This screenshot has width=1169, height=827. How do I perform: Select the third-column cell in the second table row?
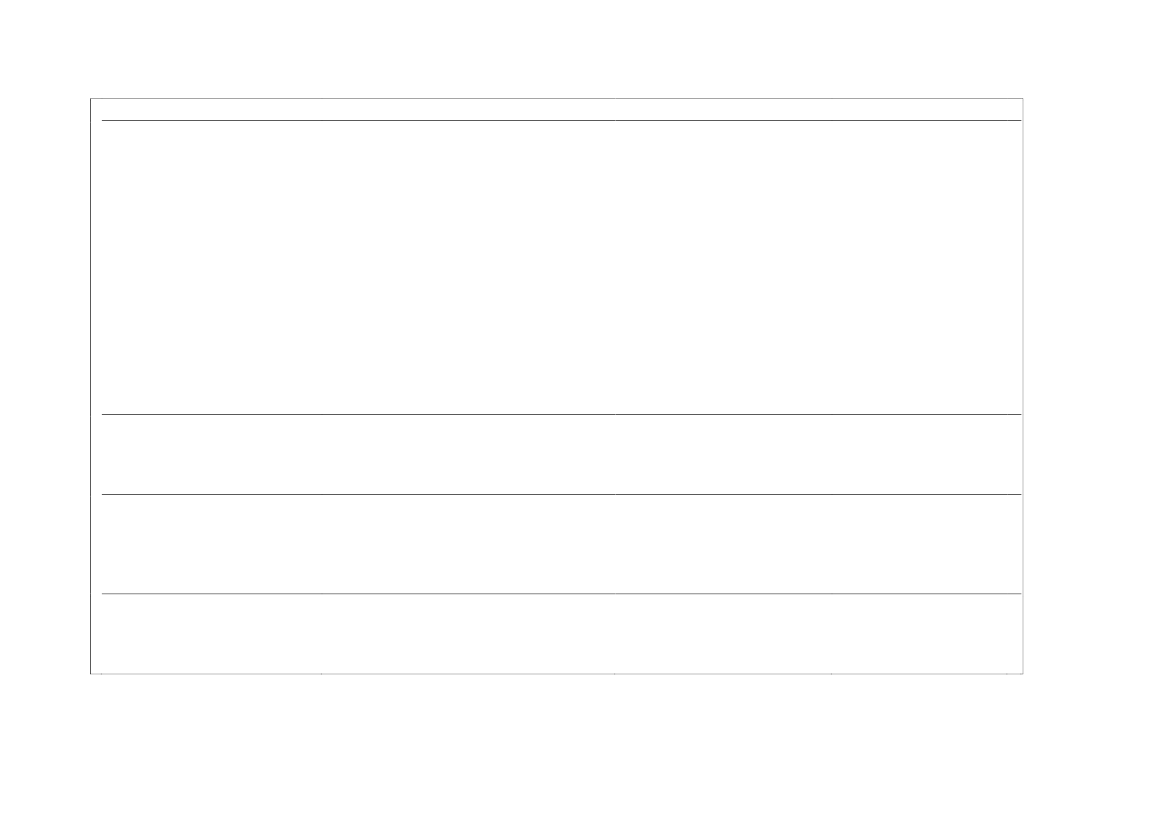click(x=722, y=454)
